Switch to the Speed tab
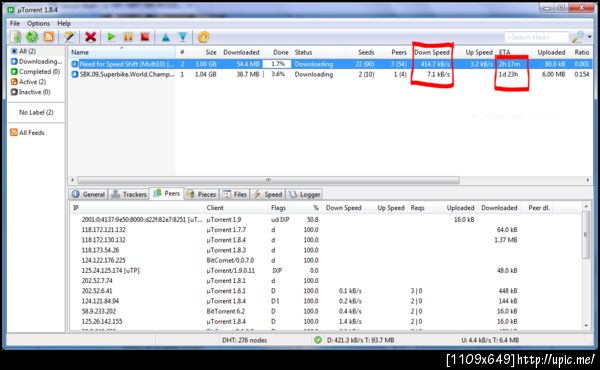This screenshot has width=600, height=370. pos(268,194)
